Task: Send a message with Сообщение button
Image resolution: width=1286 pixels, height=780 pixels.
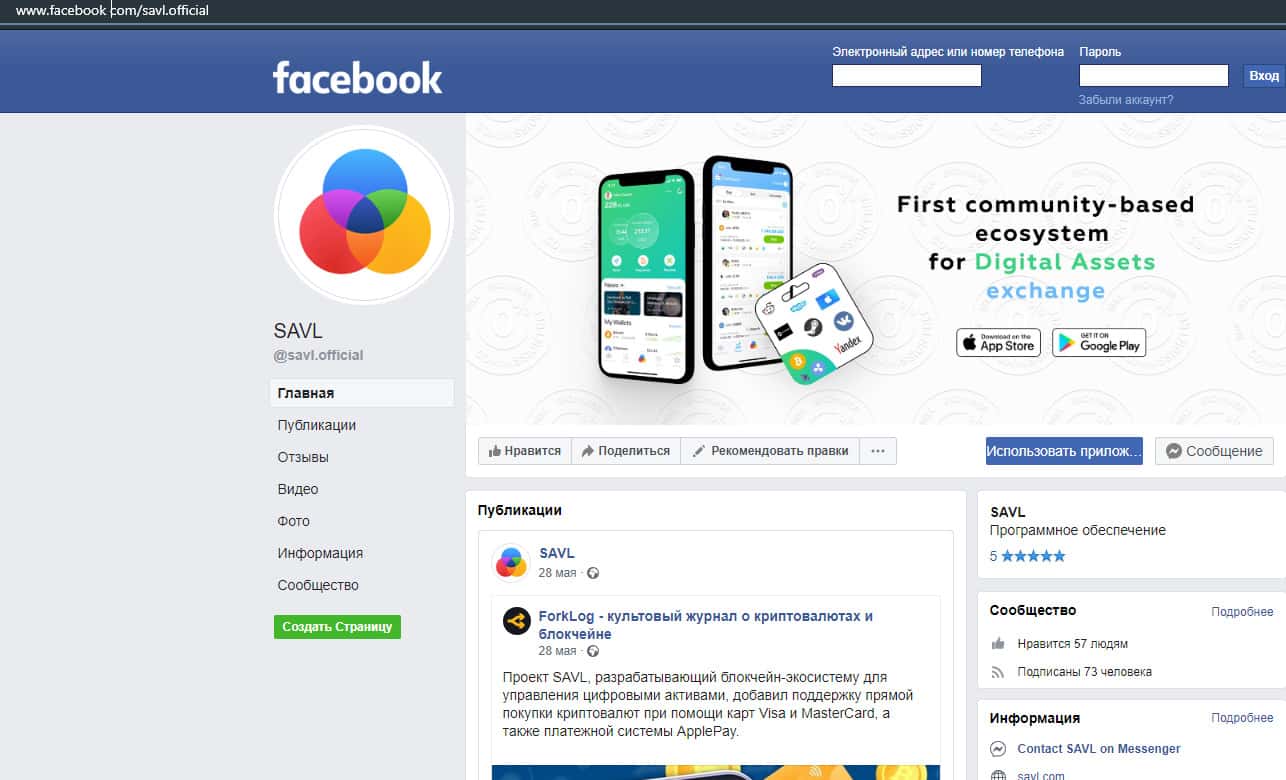Action: pos(1214,451)
